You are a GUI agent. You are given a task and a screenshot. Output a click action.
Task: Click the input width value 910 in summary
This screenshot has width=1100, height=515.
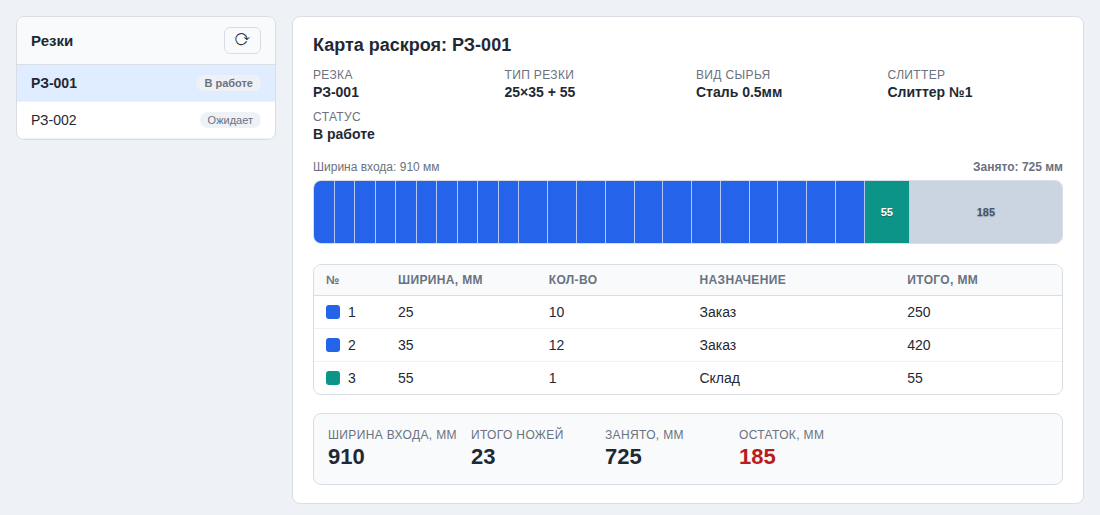pos(346,457)
